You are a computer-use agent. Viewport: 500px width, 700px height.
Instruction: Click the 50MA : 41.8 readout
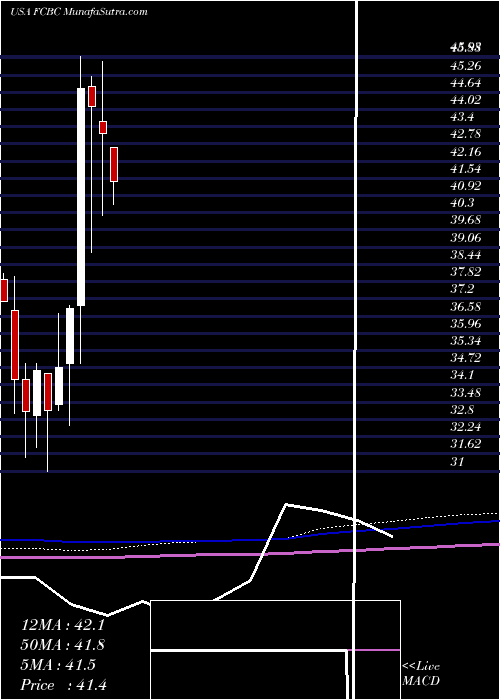tap(63, 645)
